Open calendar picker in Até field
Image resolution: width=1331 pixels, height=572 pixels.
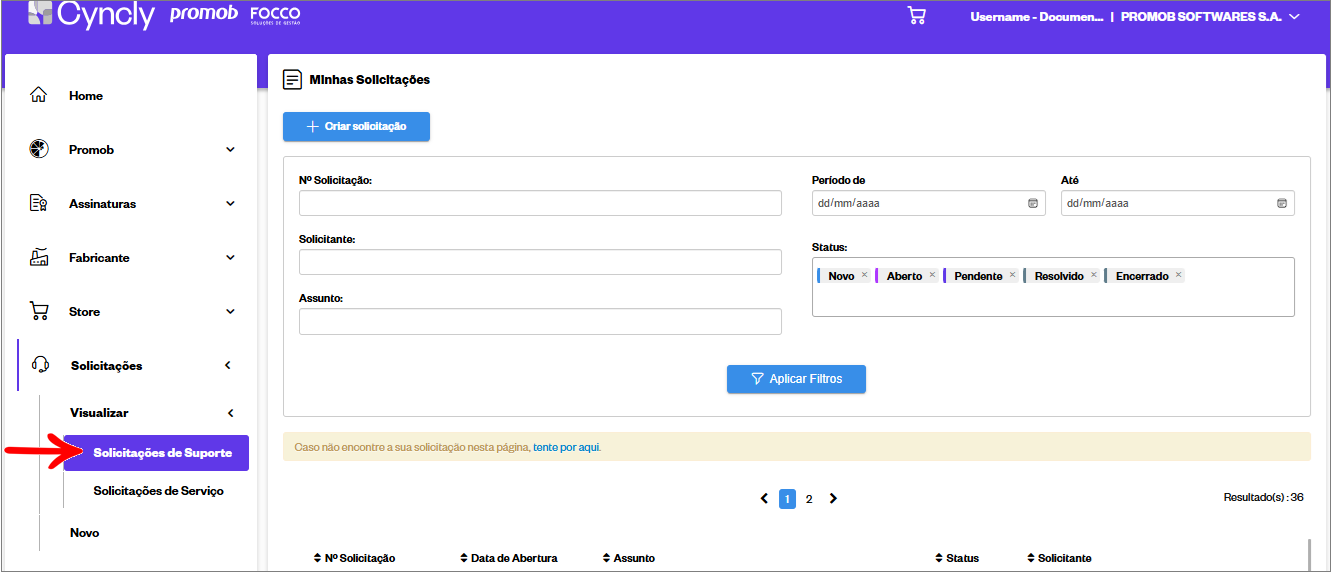click(1282, 203)
